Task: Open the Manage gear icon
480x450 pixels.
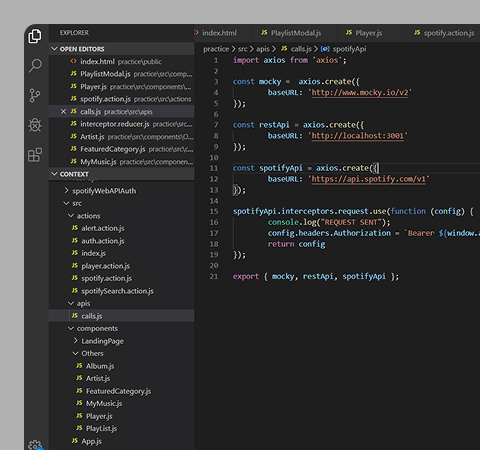Action: (x=35, y=445)
